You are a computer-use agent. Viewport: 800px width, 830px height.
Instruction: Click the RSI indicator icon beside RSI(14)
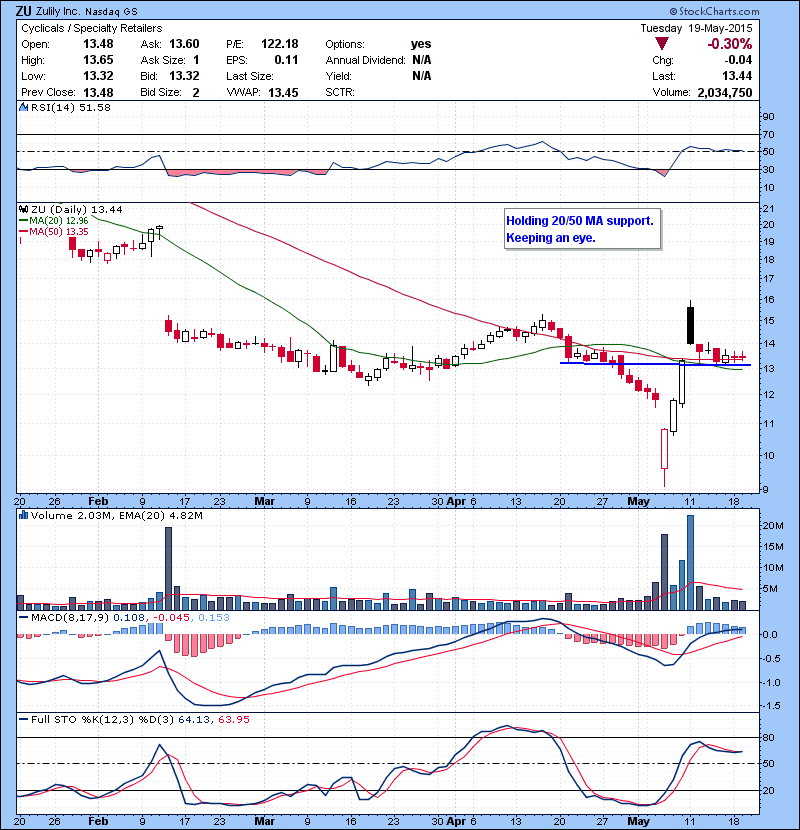tap(23, 107)
